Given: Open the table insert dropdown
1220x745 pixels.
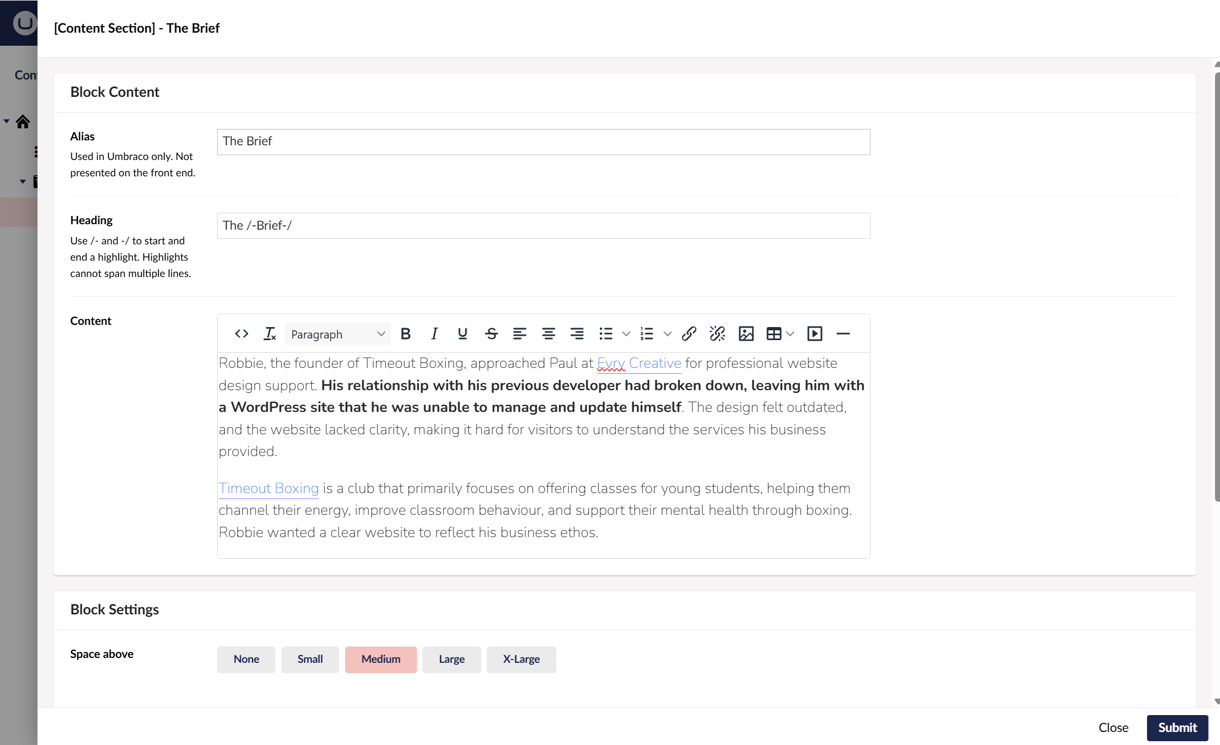Looking at the screenshot, I should tap(790, 333).
